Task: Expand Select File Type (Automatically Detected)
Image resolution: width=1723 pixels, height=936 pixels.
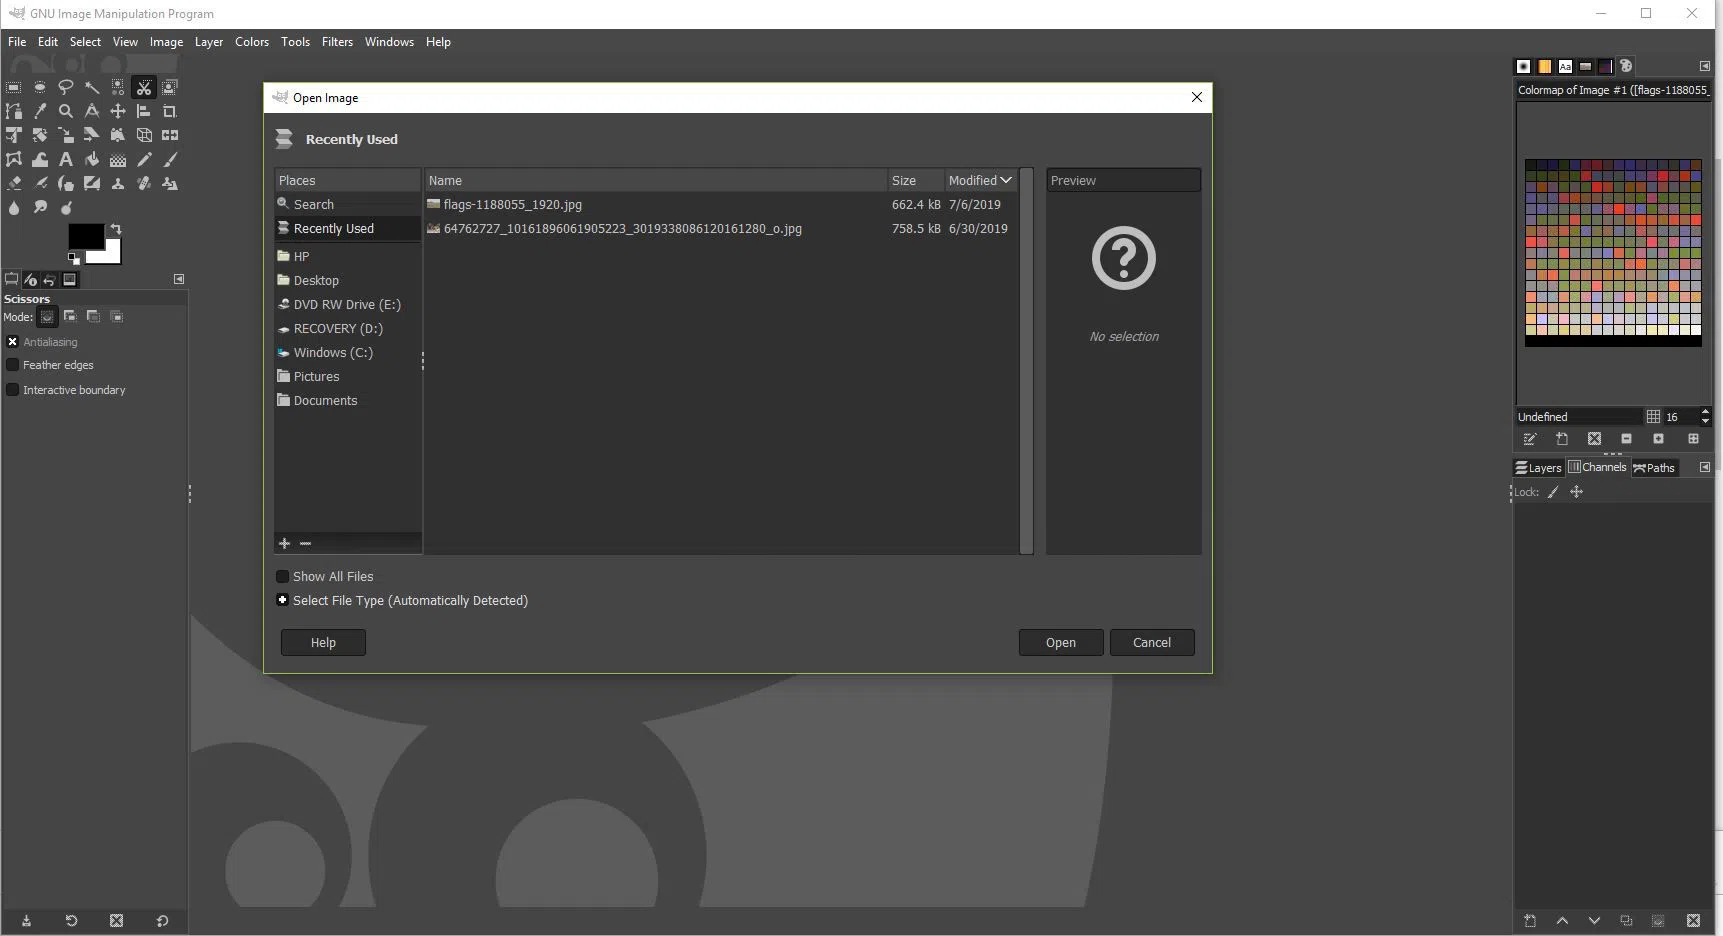Action: coord(282,601)
